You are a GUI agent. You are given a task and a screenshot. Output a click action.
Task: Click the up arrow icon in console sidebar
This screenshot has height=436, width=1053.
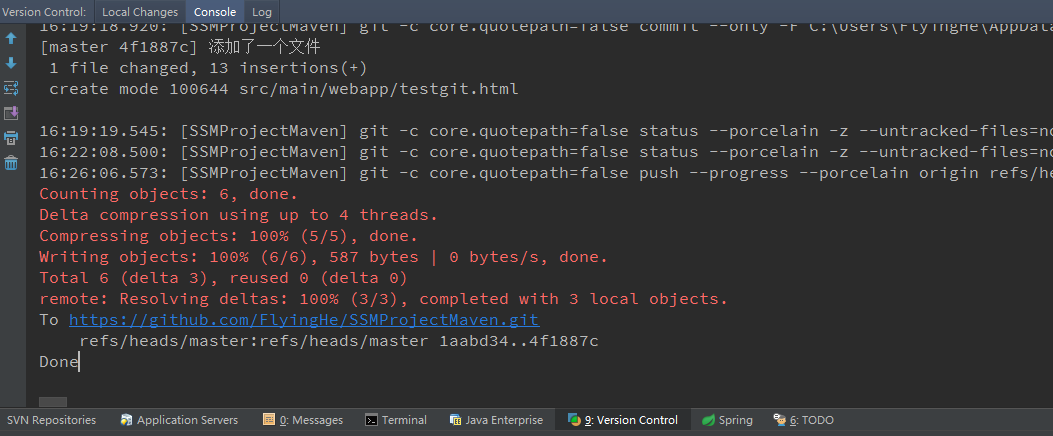[x=11, y=38]
